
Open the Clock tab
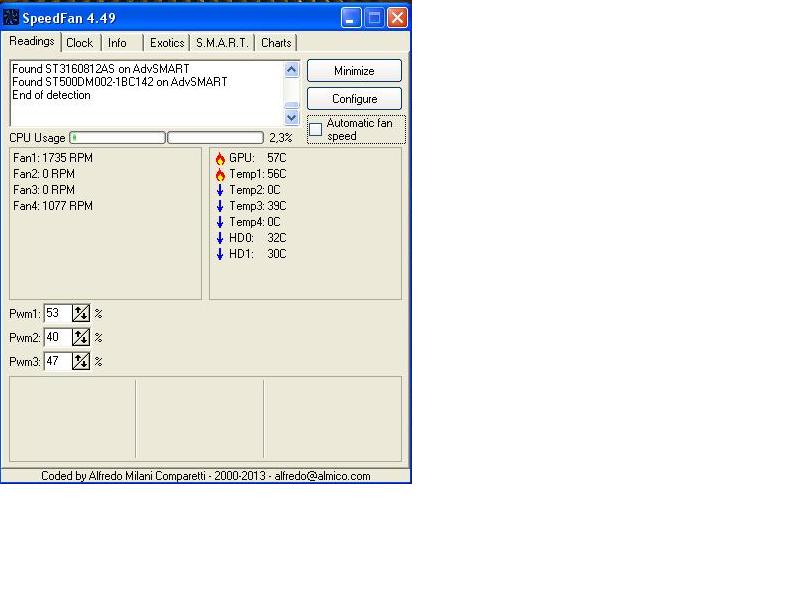(80, 43)
